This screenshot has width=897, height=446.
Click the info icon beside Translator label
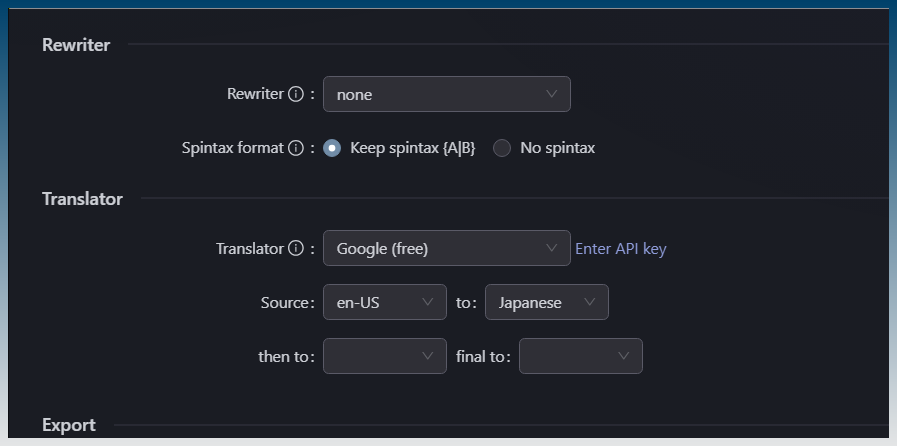295,249
